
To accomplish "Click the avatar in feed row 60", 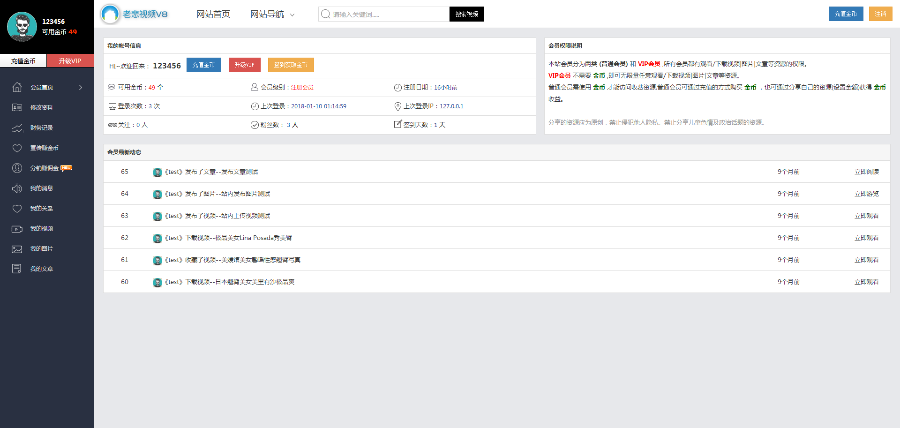I will [157, 282].
